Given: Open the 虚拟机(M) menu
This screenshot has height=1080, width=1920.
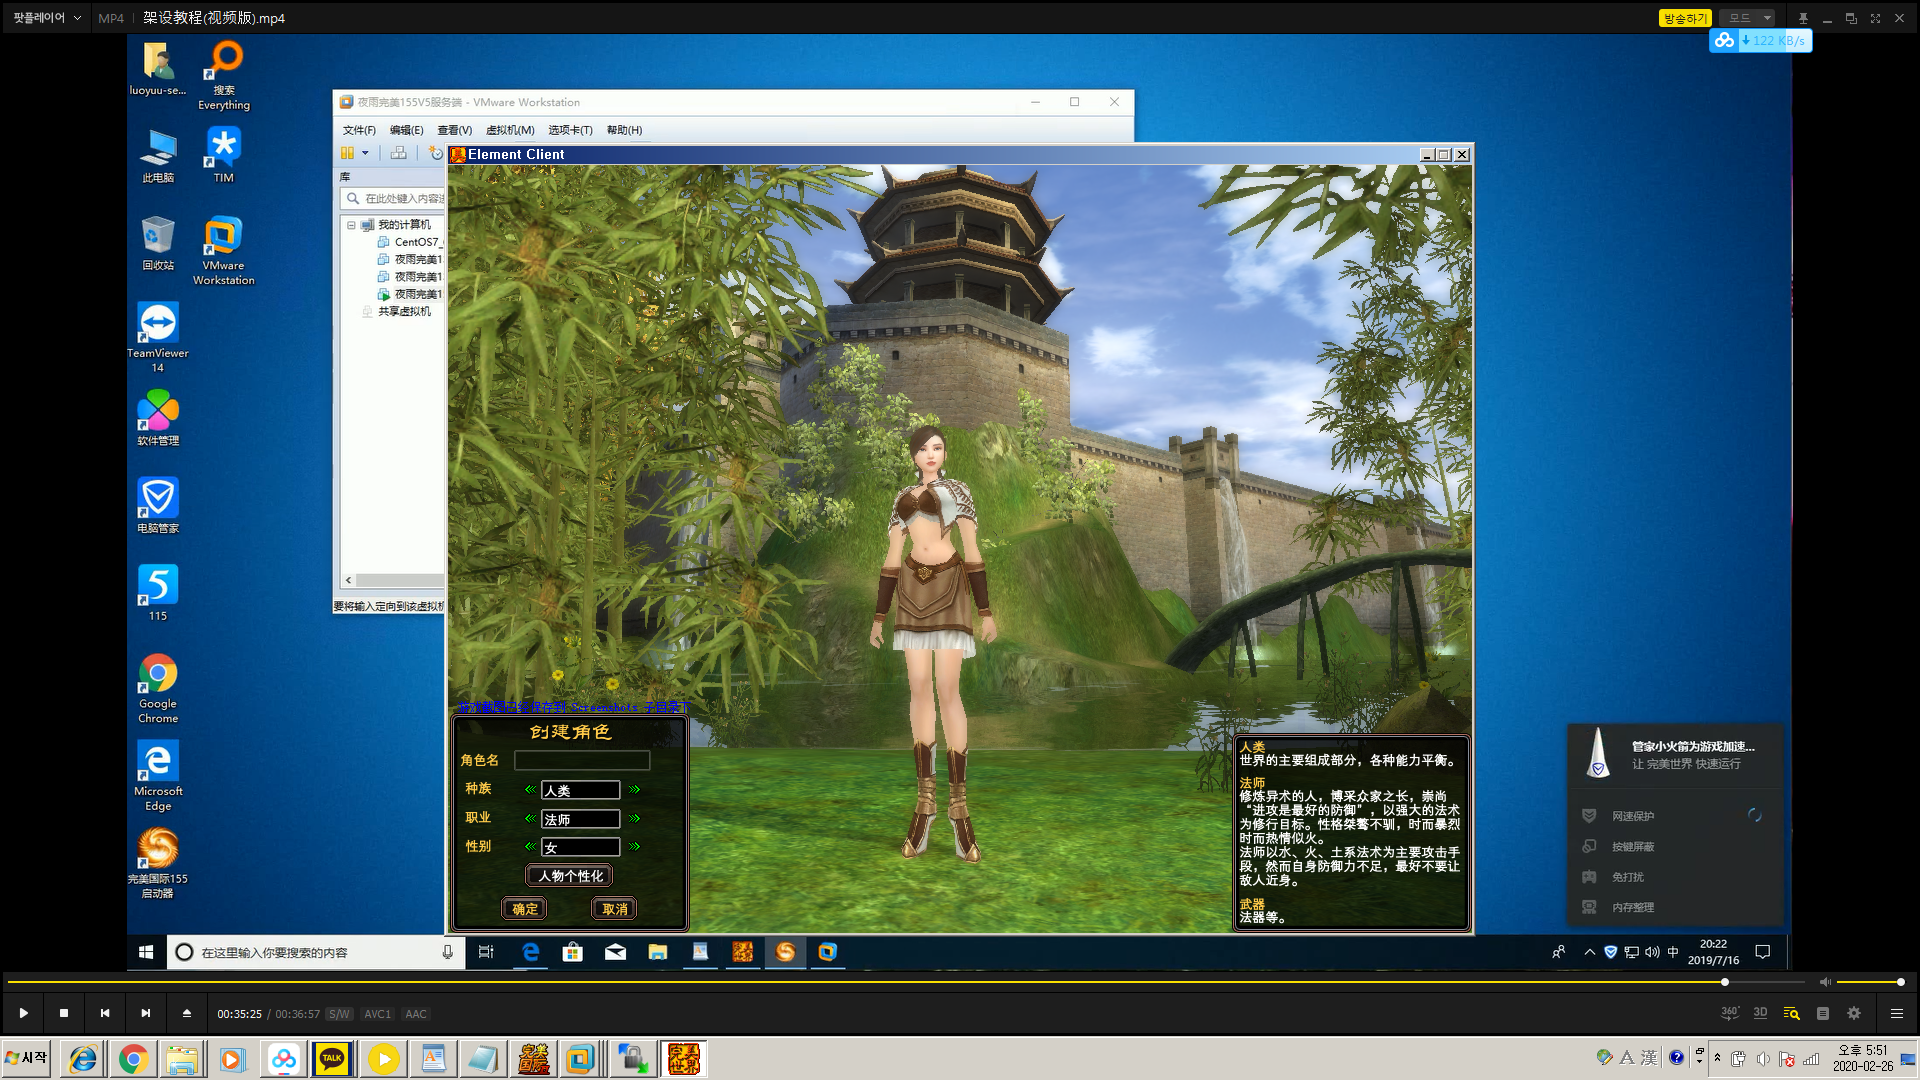Looking at the screenshot, I should click(510, 130).
